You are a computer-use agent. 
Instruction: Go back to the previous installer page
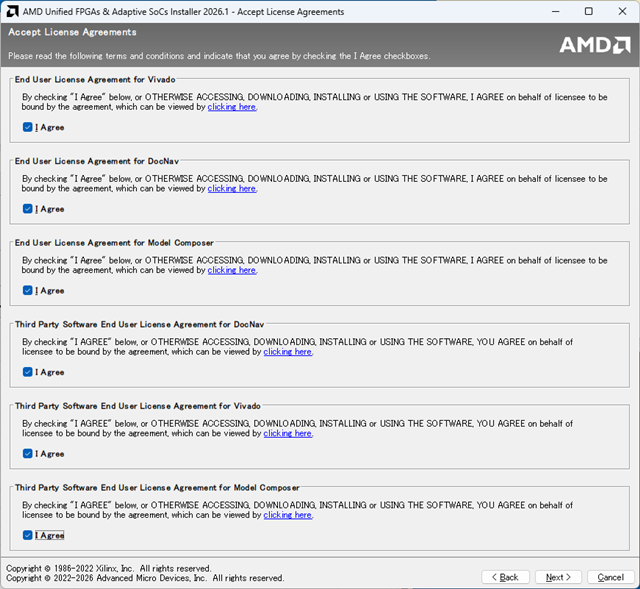(x=505, y=577)
